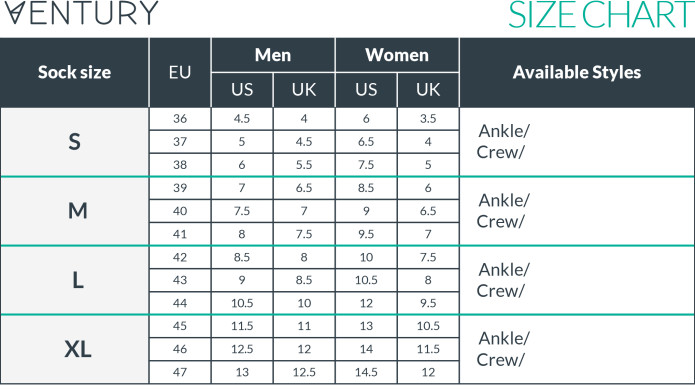Click Ankle/Crew styles for size S

pos(503,142)
